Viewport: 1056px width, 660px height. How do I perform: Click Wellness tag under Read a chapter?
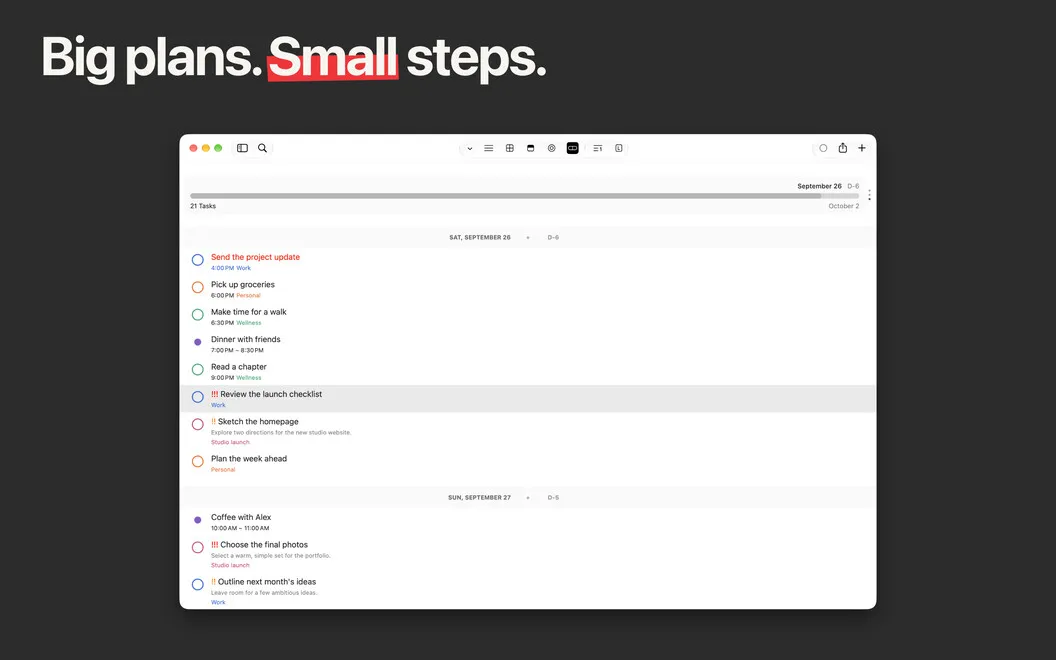249,378
